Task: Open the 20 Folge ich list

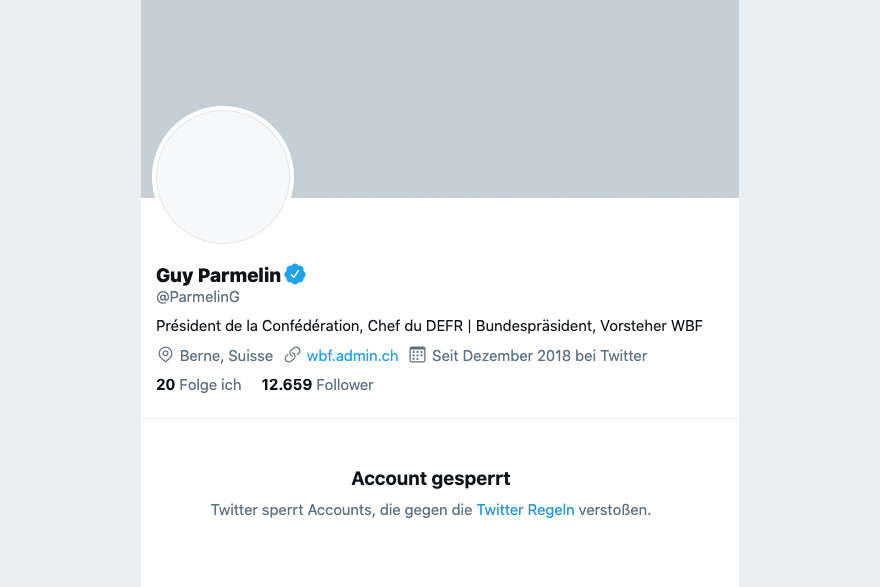Action: pos(199,385)
